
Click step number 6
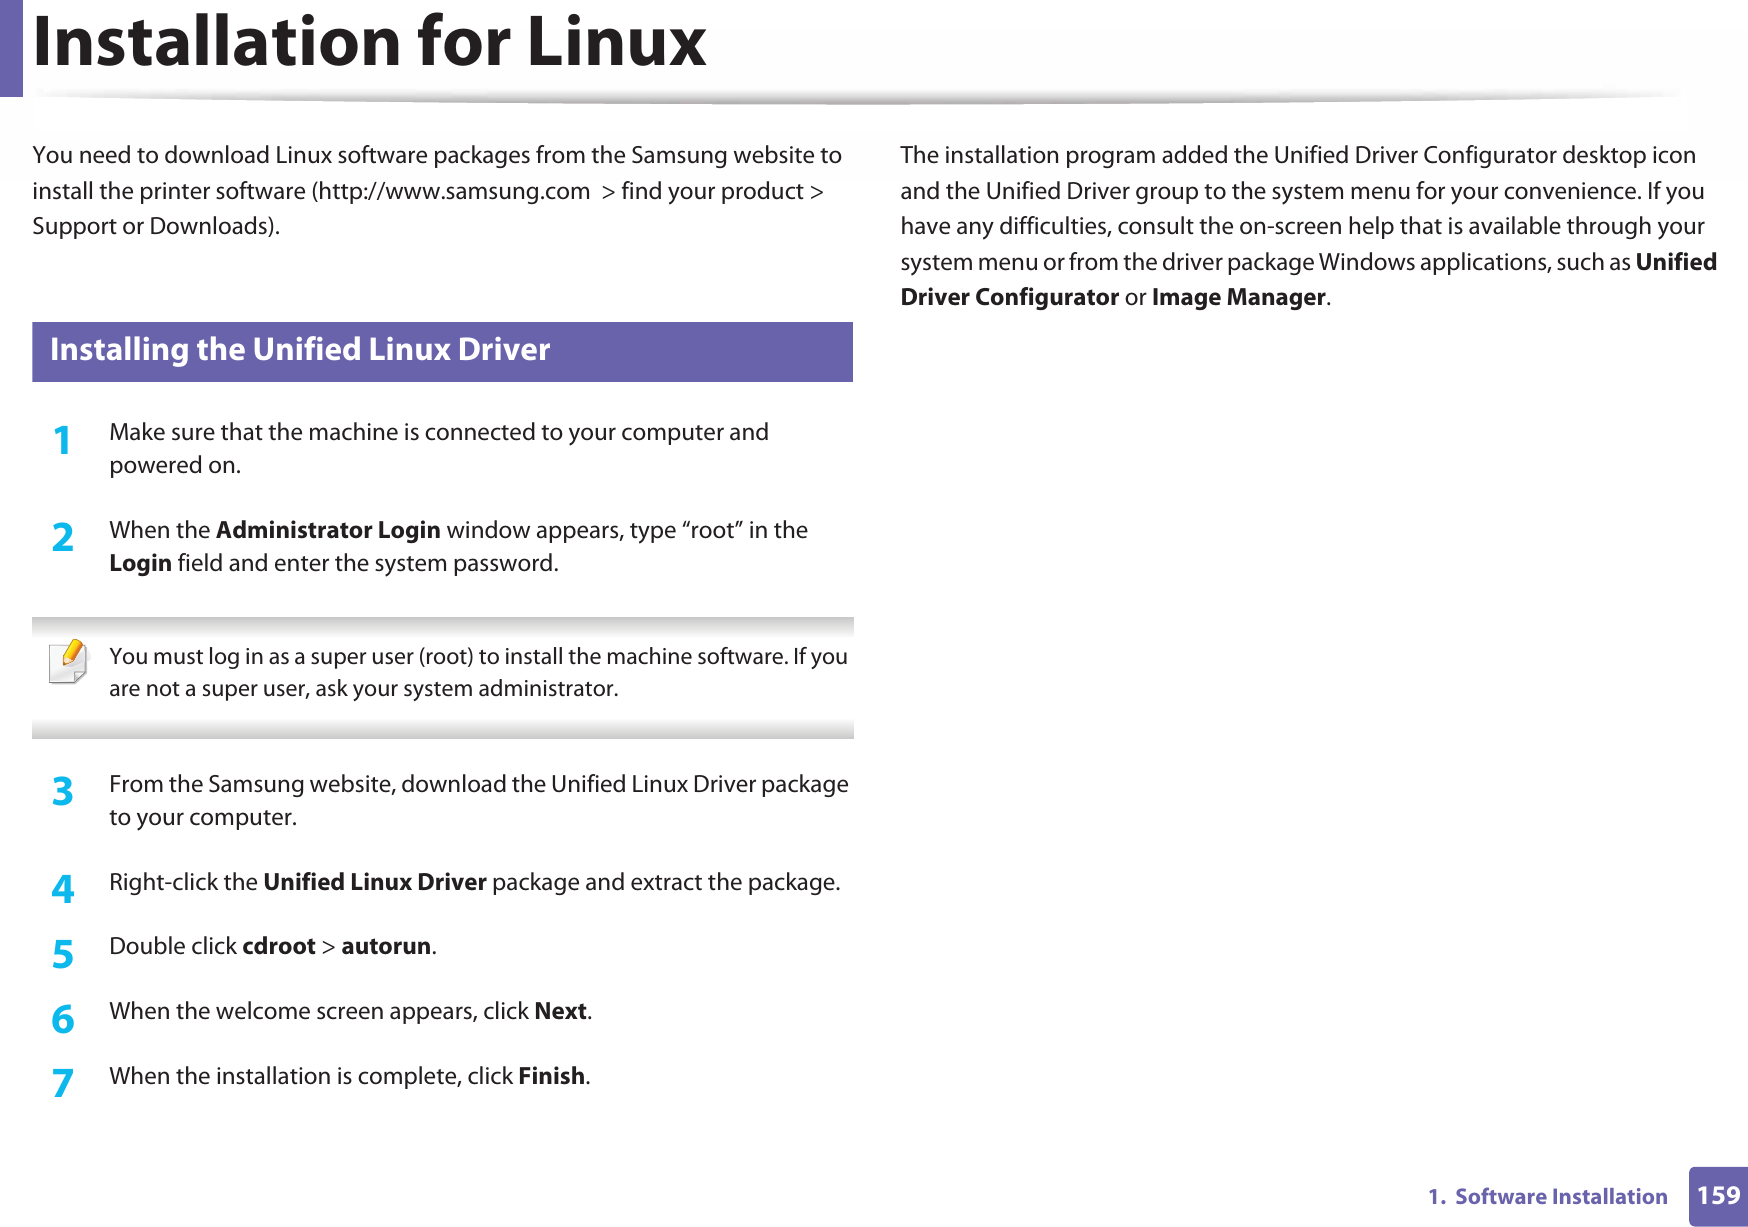pos(63,1019)
